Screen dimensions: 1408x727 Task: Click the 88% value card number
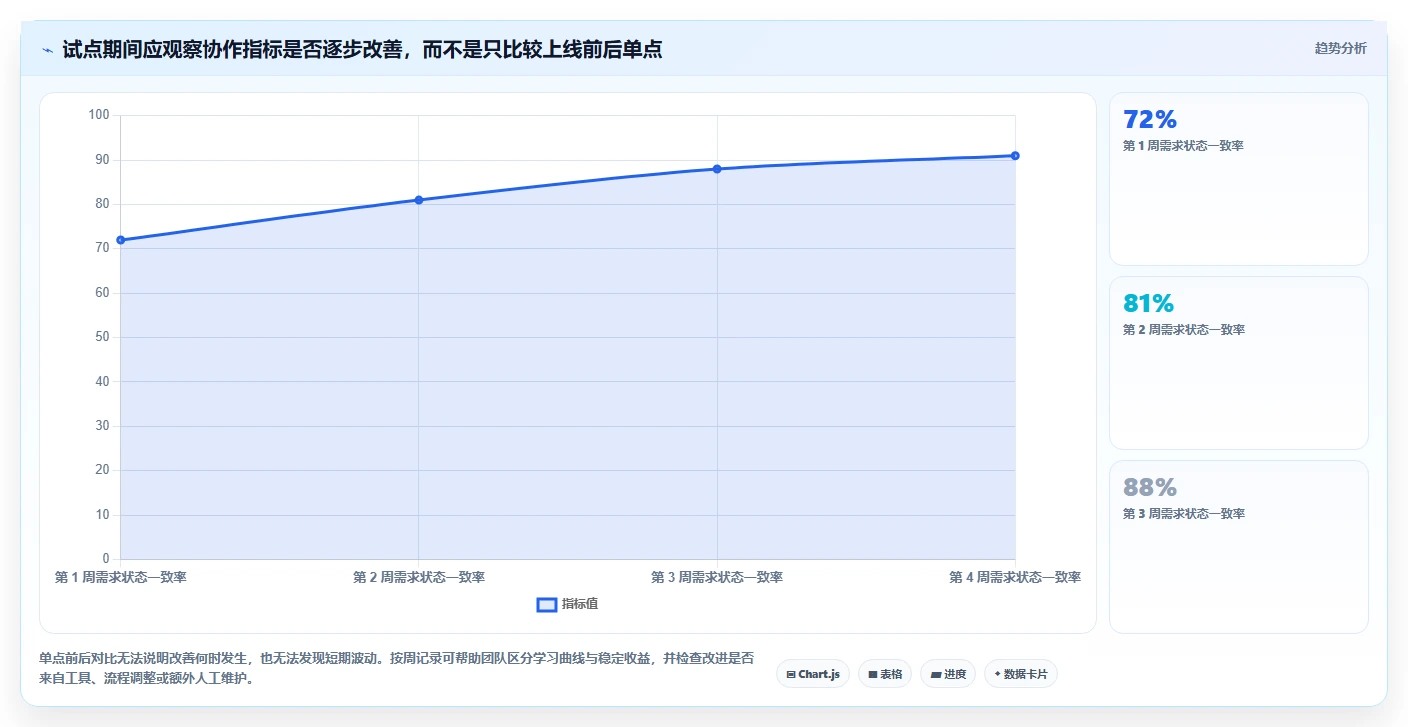pyautogui.click(x=1150, y=488)
